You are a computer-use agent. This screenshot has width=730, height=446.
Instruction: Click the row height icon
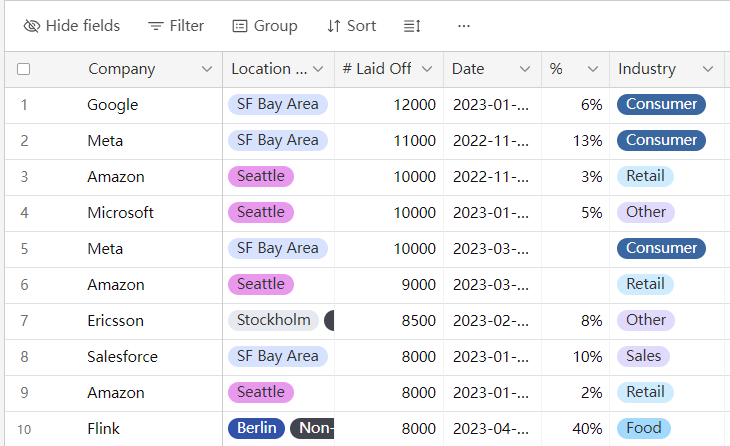[x=412, y=26]
